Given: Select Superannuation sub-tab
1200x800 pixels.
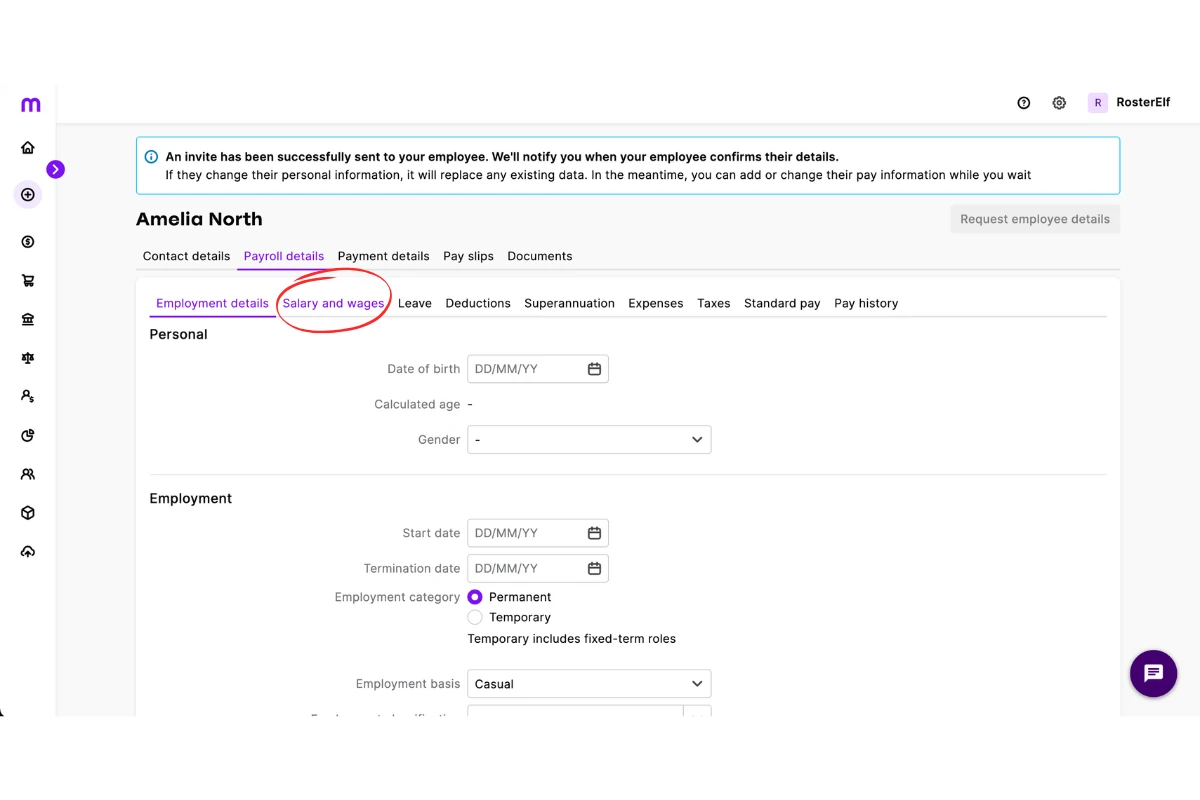Looking at the screenshot, I should 569,303.
